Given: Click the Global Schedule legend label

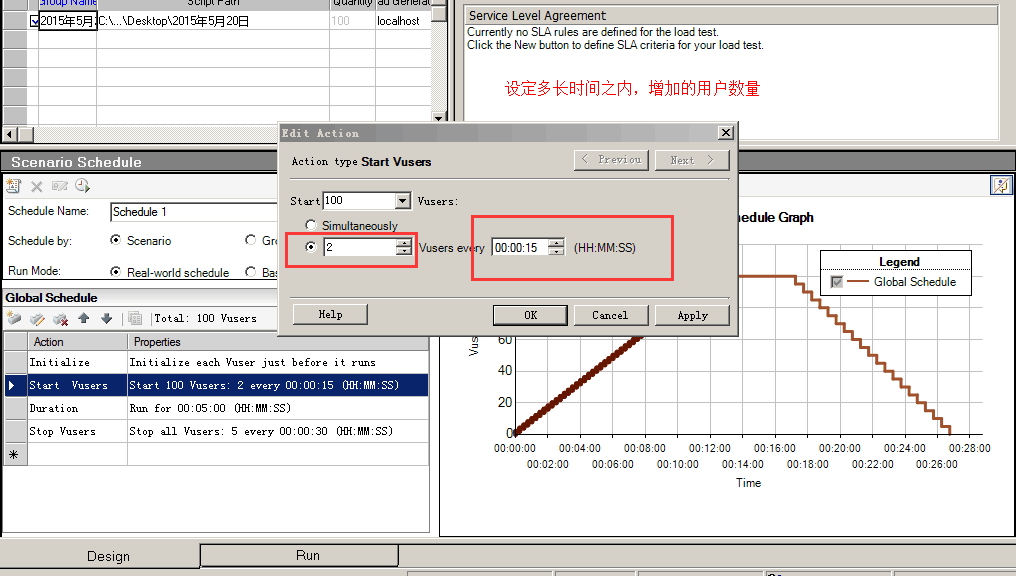Looking at the screenshot, I should 914,282.
